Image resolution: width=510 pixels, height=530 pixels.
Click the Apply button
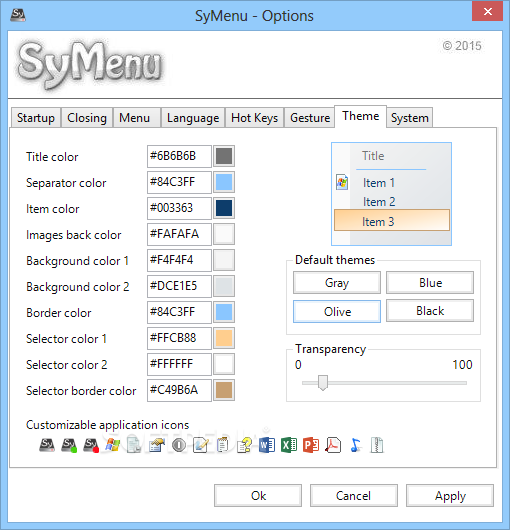[x=450, y=496]
